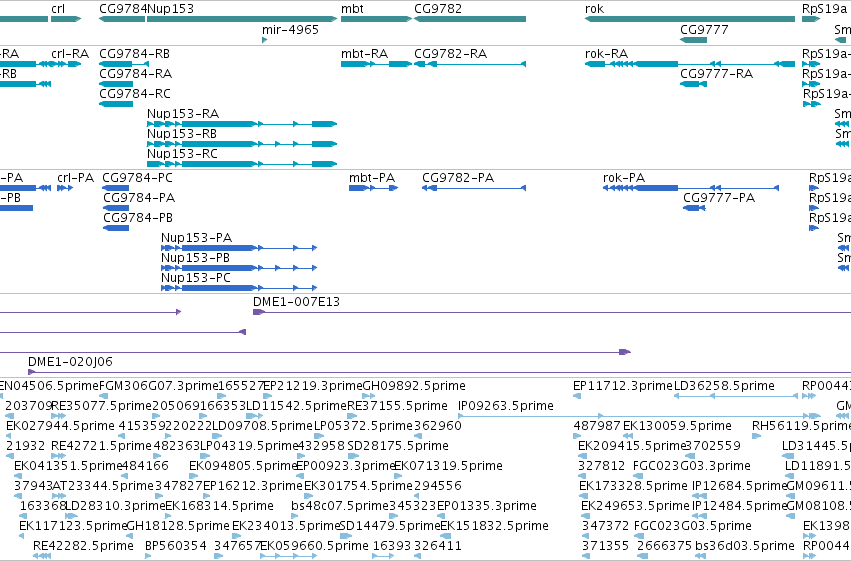
Task: Select the LD11542.5prime EST label
Action: (296, 406)
